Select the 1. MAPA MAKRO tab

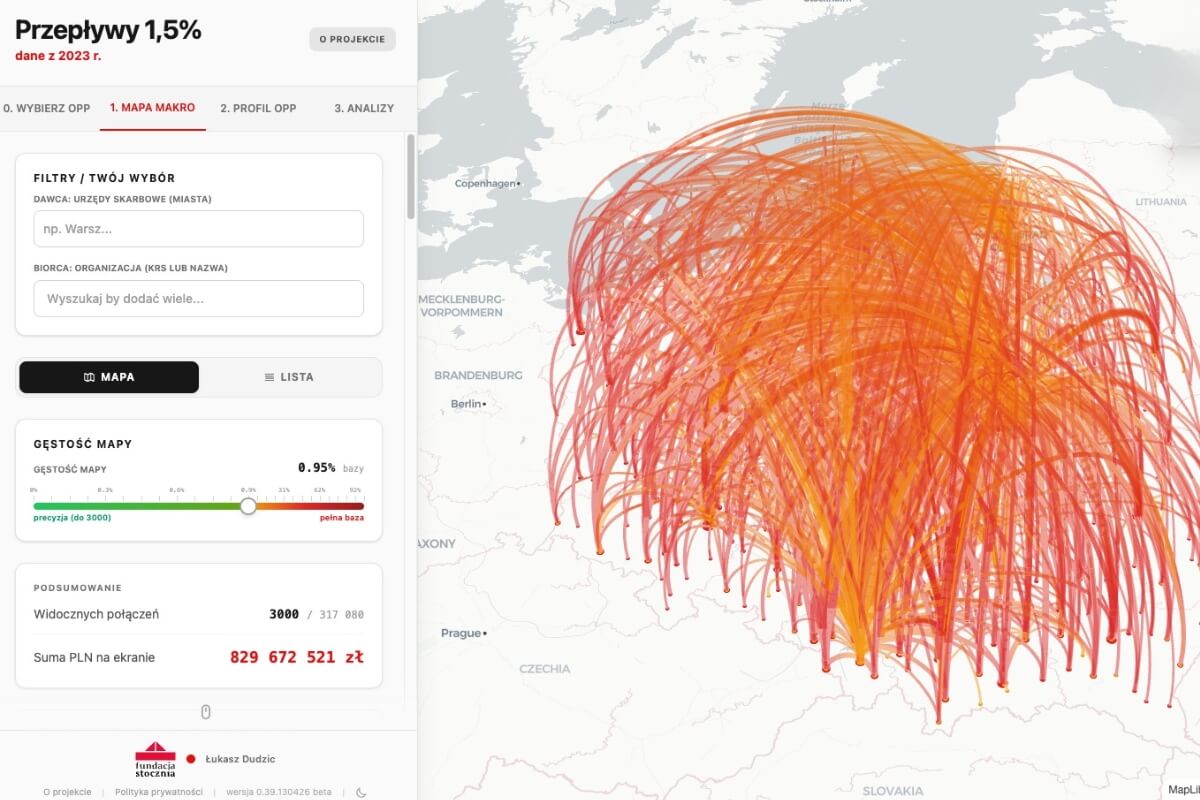tap(152, 107)
